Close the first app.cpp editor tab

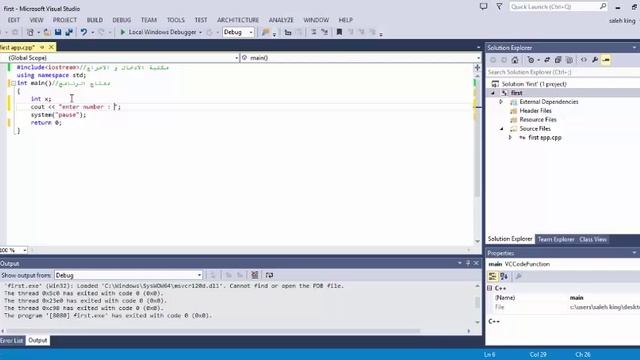point(51,47)
